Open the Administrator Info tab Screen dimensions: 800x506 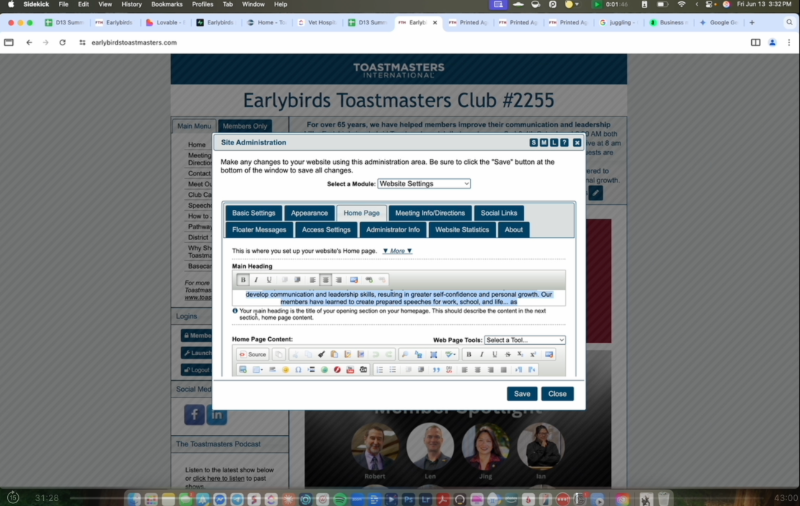[x=393, y=230]
